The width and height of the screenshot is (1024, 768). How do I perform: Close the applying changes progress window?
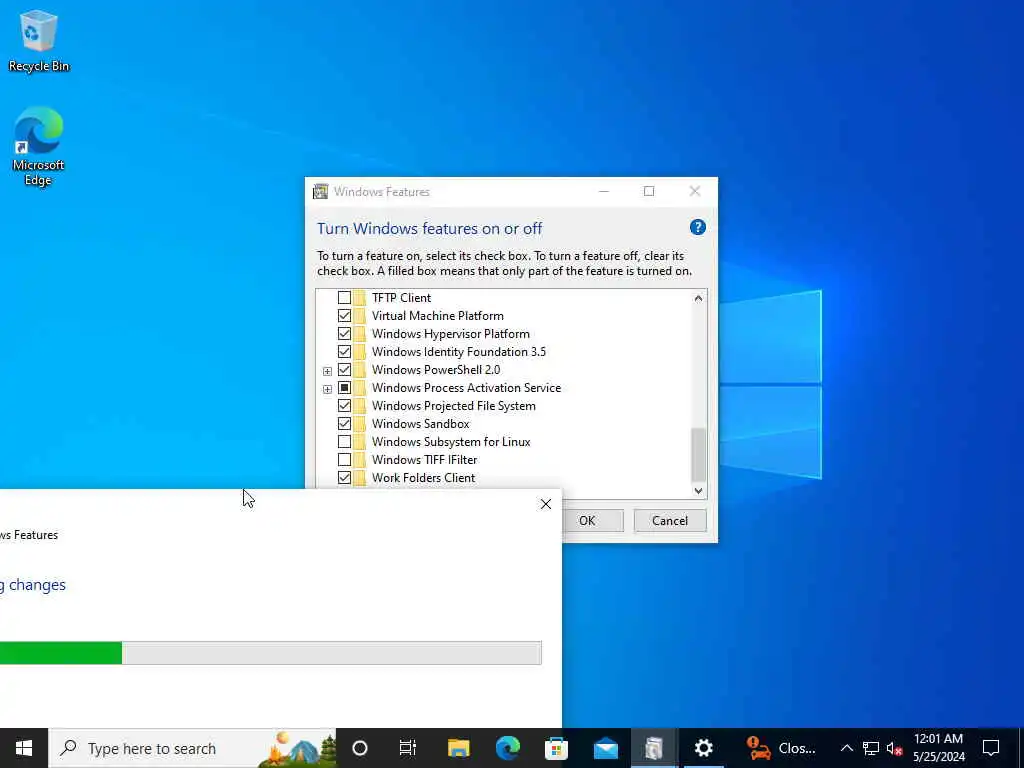[x=546, y=504]
